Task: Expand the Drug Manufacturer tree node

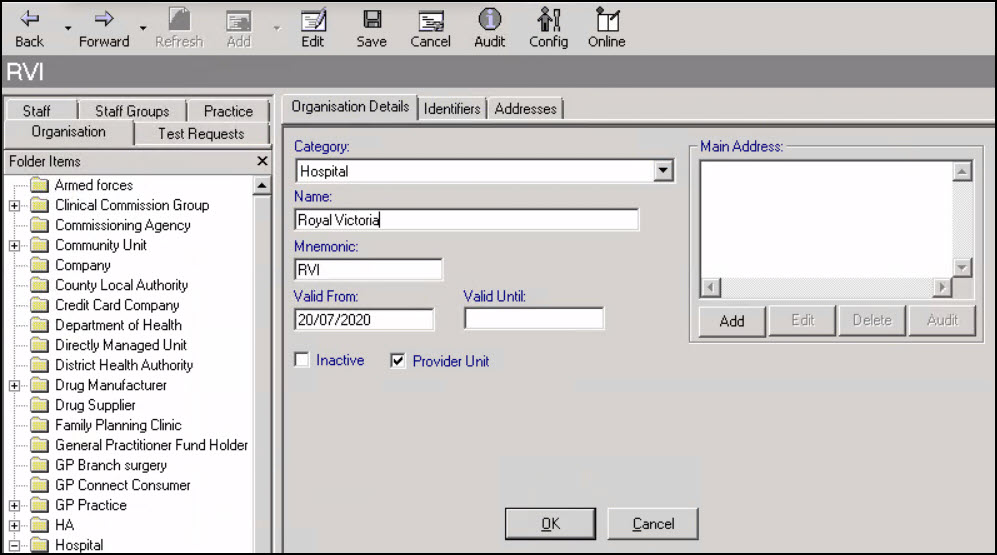Action: [x=15, y=386]
